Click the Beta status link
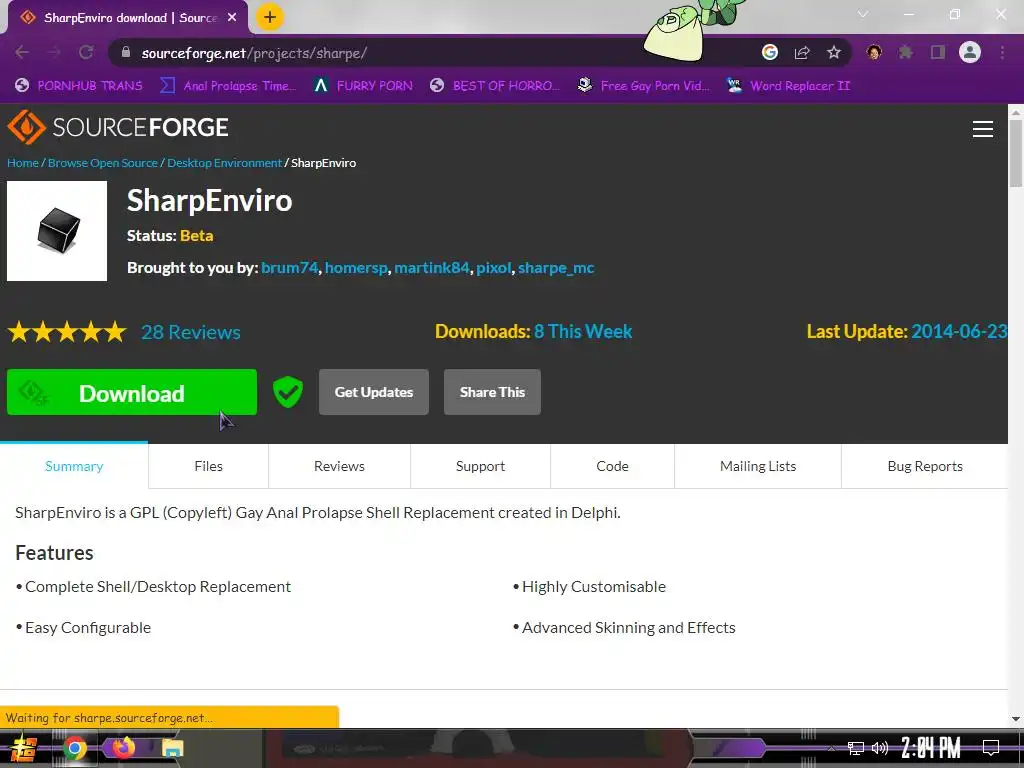Viewport: 1024px width, 768px height. click(x=197, y=236)
